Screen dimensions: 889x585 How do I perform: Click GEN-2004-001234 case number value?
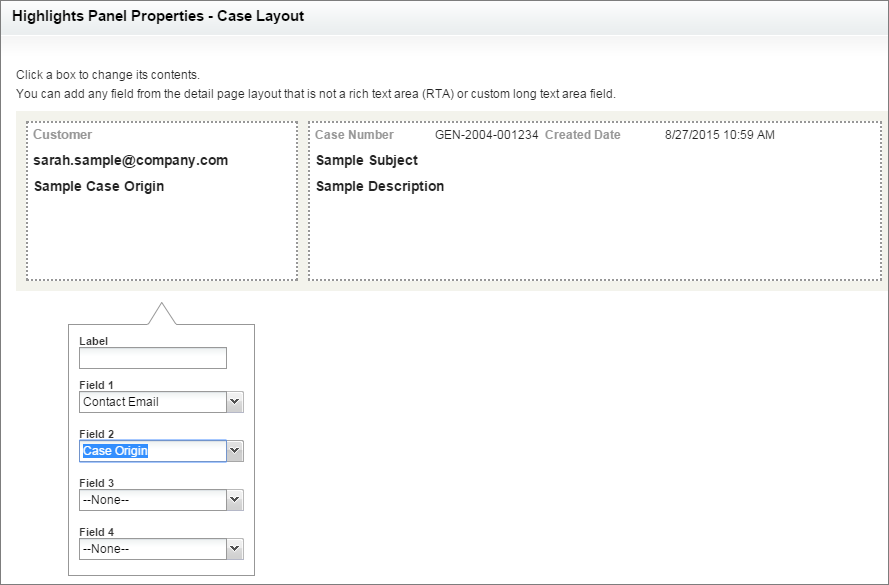486,135
